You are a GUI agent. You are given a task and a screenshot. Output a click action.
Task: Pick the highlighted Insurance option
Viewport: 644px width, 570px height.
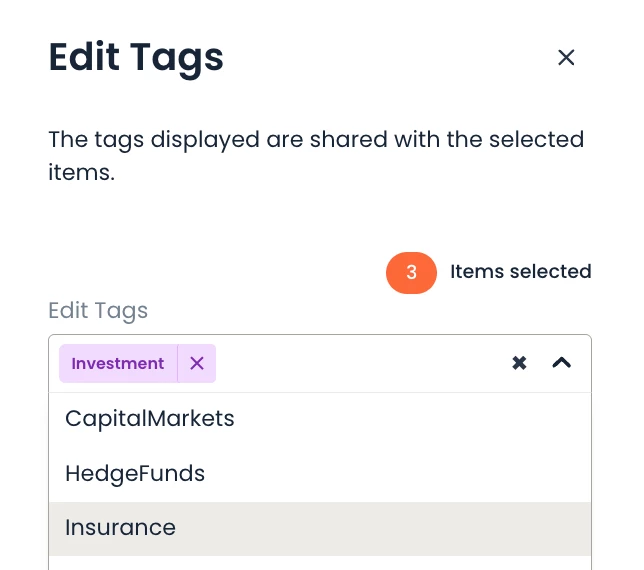(x=120, y=528)
